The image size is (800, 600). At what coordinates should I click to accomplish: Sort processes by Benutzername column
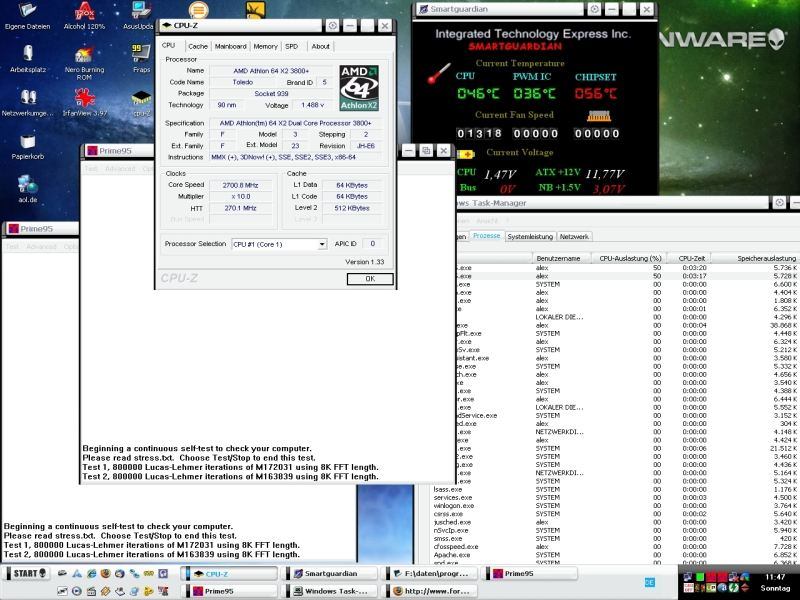click(560, 258)
